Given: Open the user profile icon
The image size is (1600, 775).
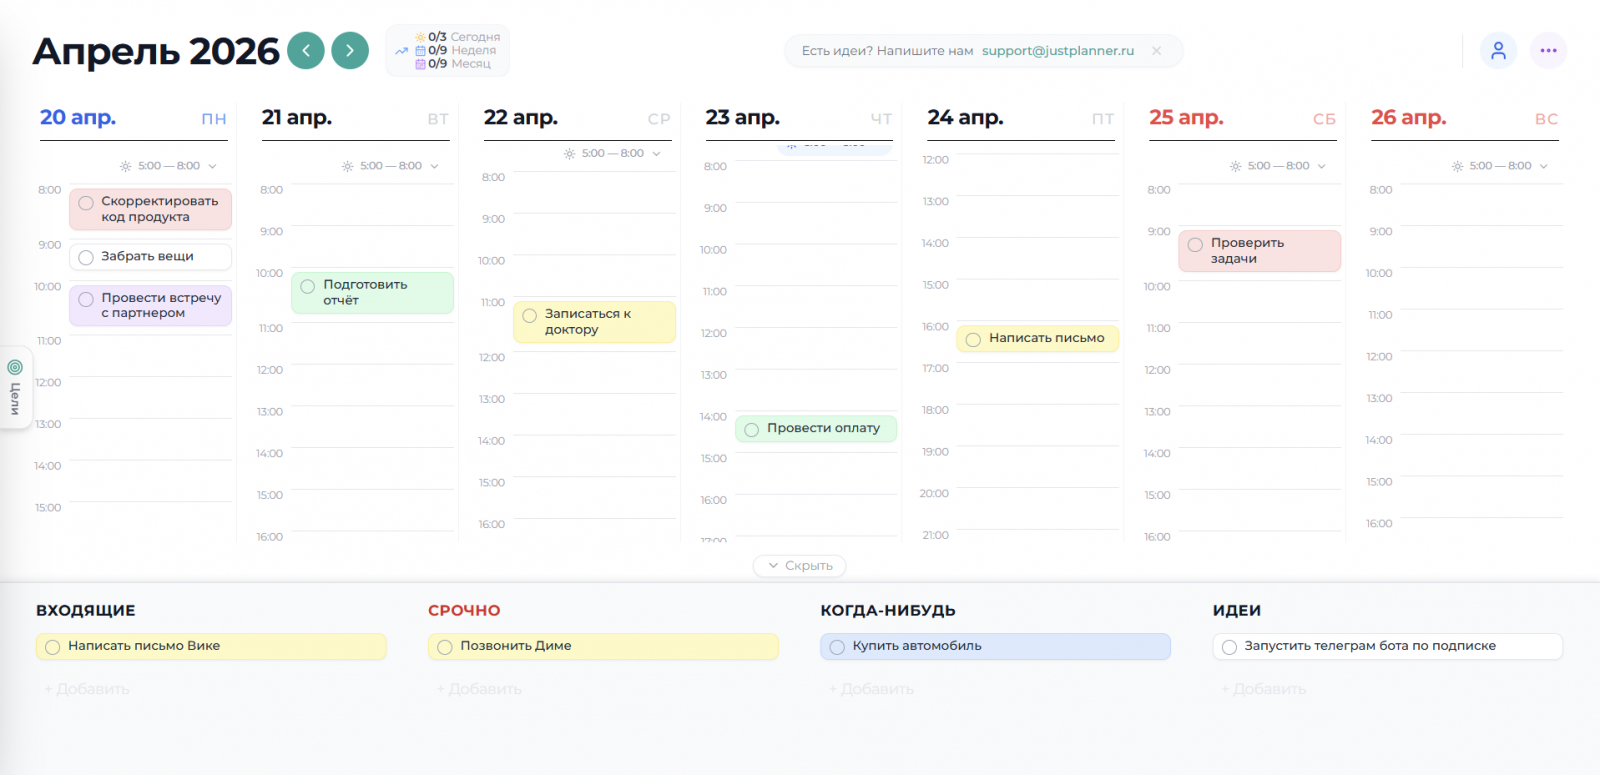Looking at the screenshot, I should [1498, 51].
